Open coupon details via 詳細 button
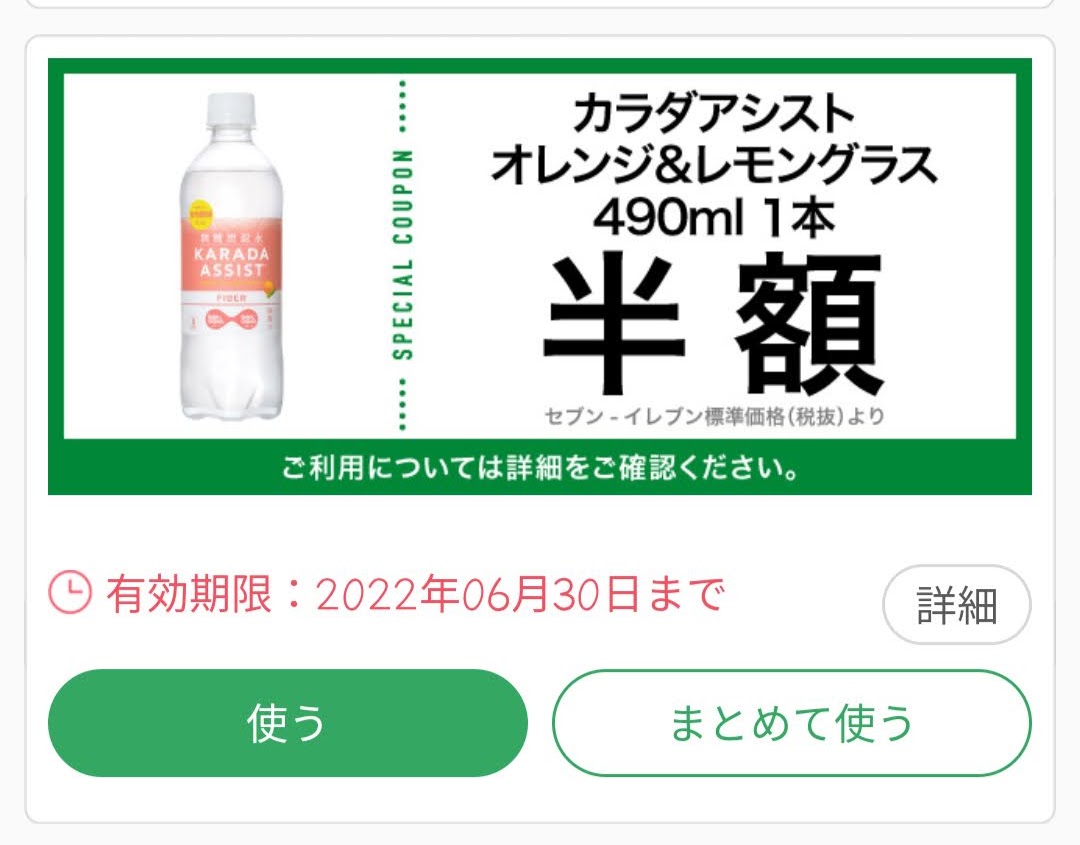This screenshot has width=1080, height=845. (x=957, y=605)
